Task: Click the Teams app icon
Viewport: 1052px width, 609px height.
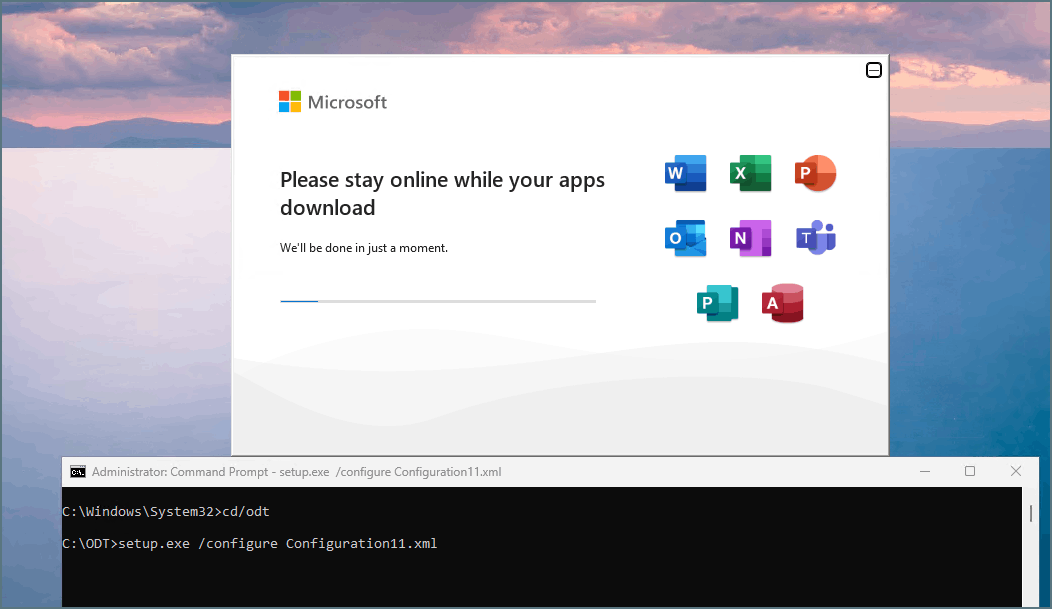Action: point(815,237)
